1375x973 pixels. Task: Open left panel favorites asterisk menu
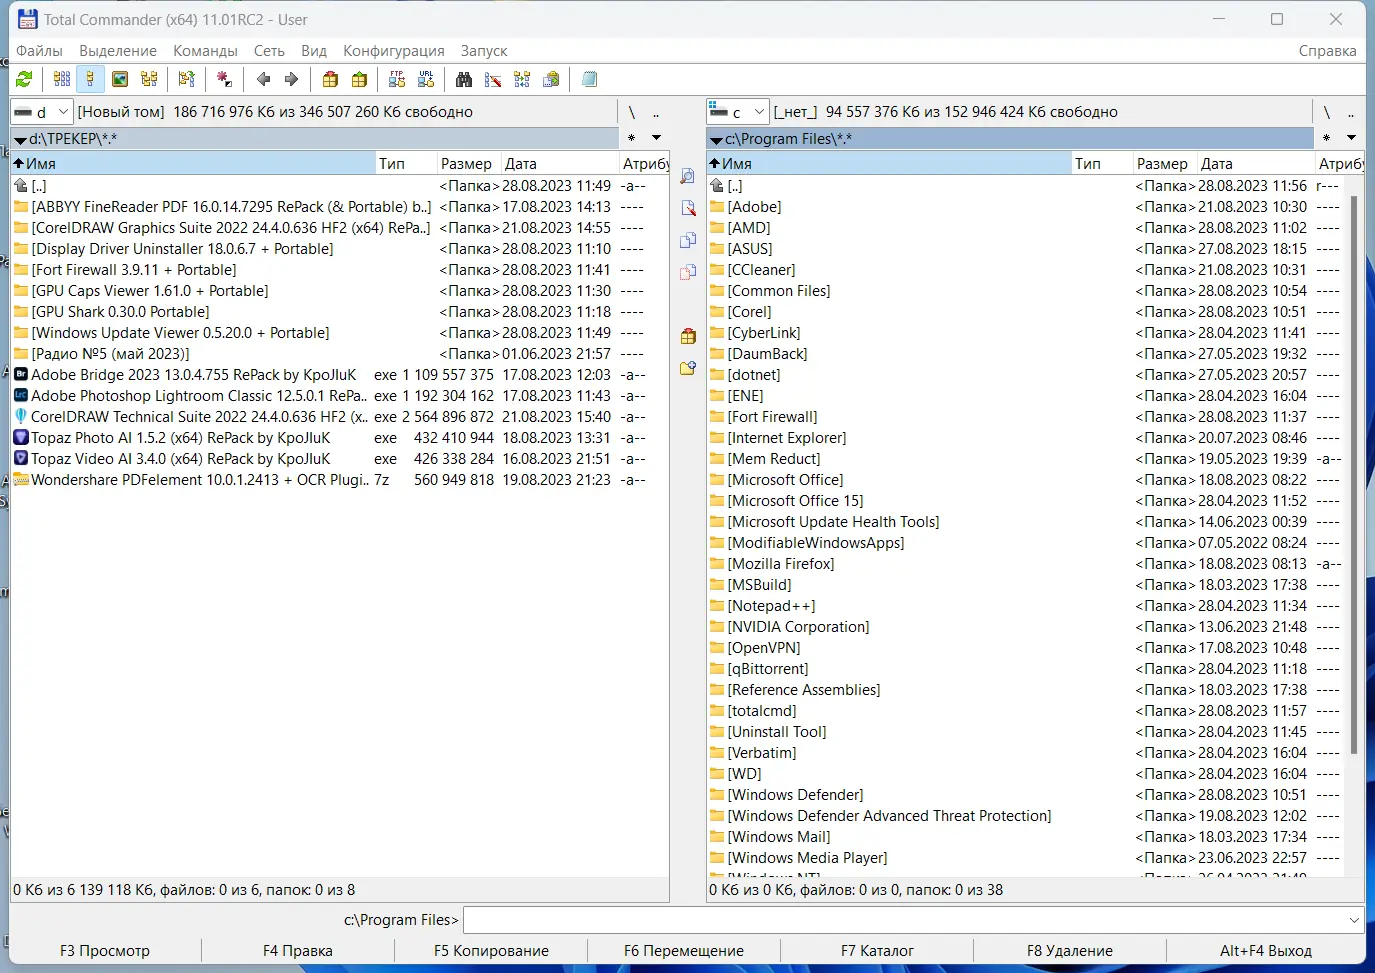click(631, 138)
